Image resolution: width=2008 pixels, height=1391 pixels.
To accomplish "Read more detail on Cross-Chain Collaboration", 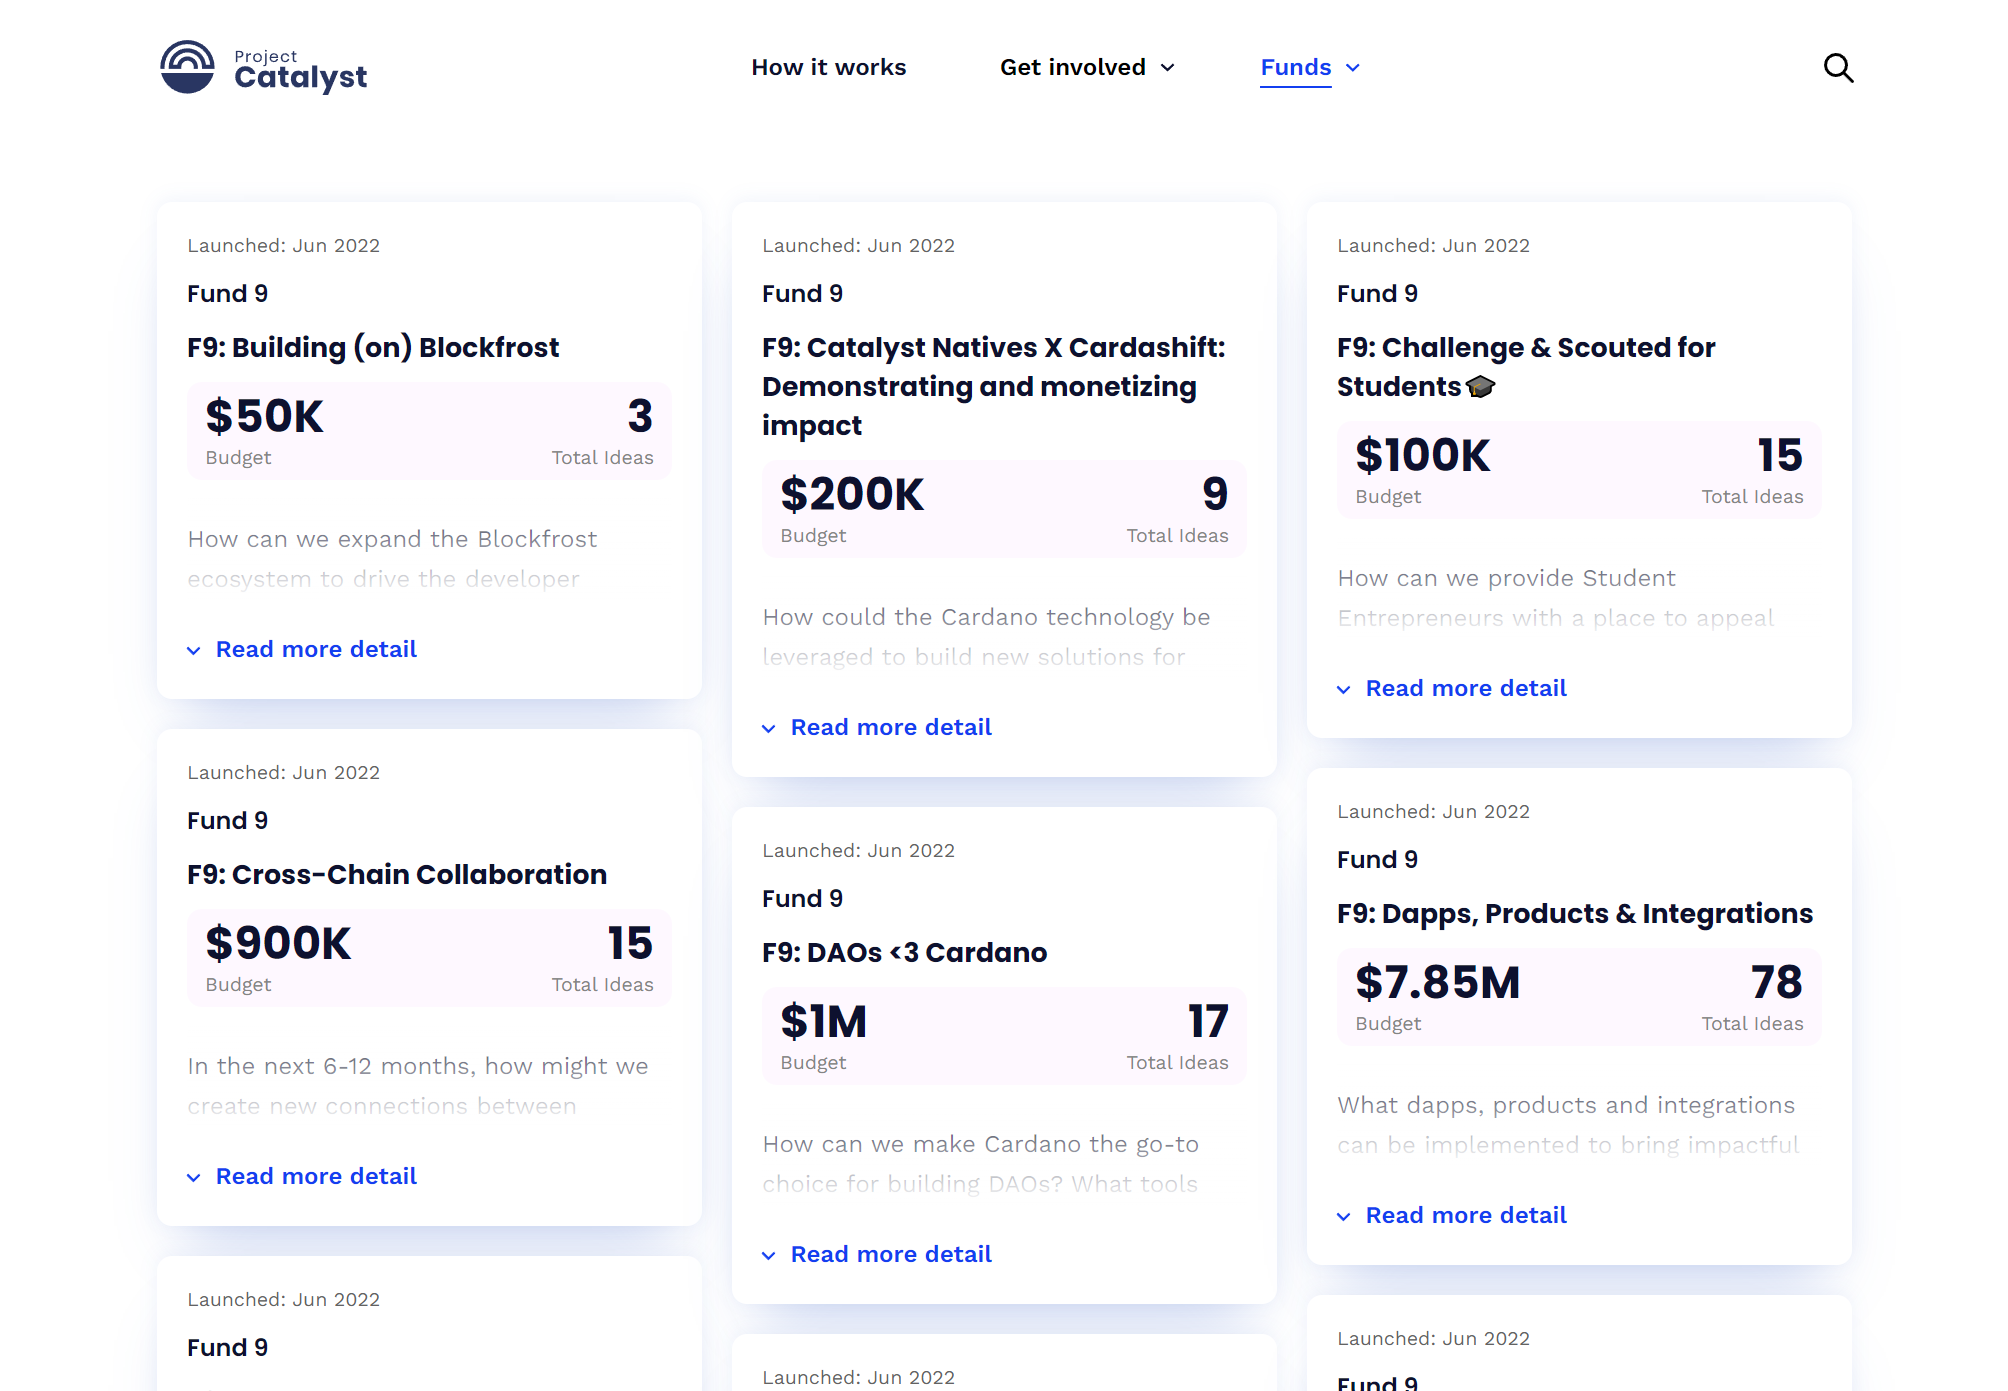I will coord(316,1176).
